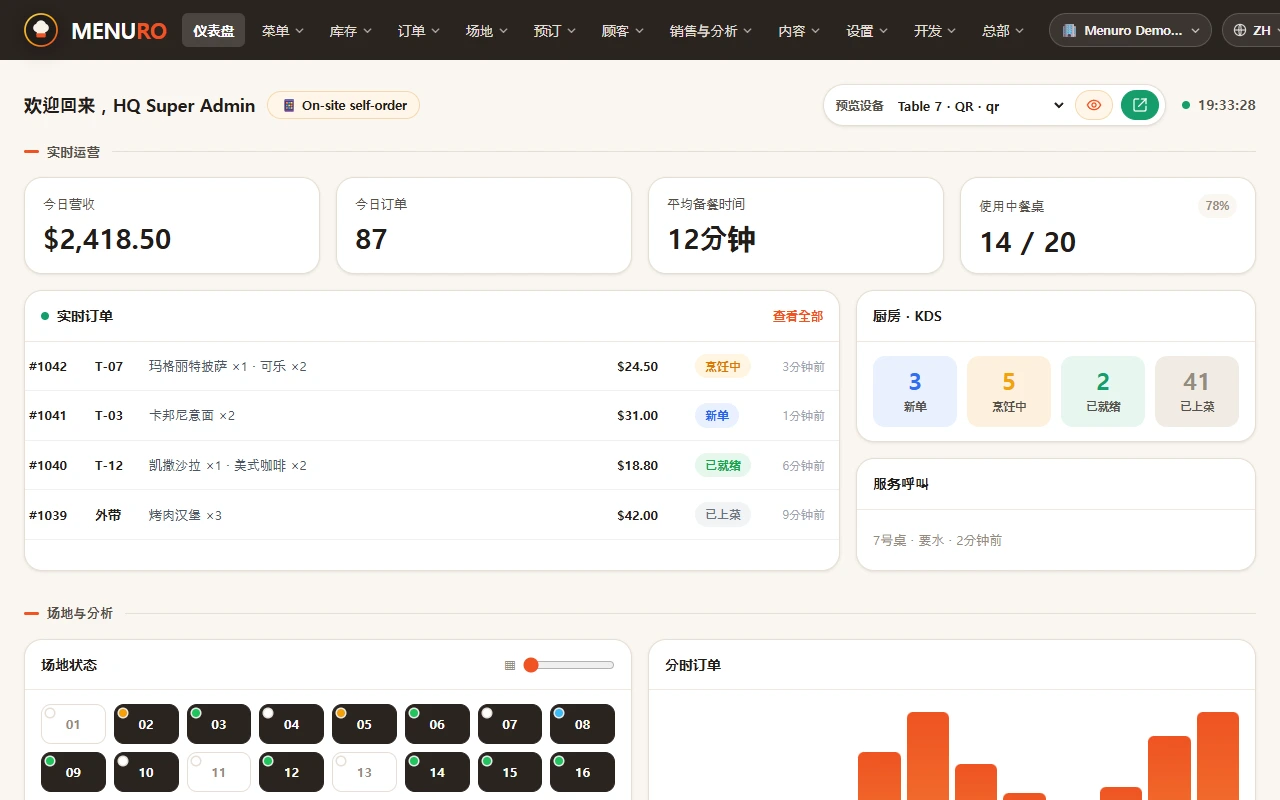Click the building icon in Menuro Demo selector
Screen dimensions: 1280x800
(1069, 30)
